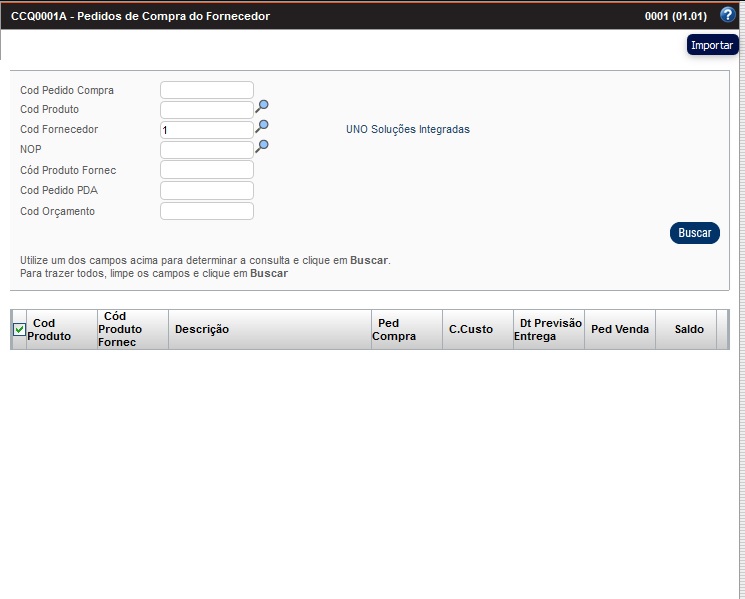
Task: Open the help question mark icon
Action: (727, 15)
